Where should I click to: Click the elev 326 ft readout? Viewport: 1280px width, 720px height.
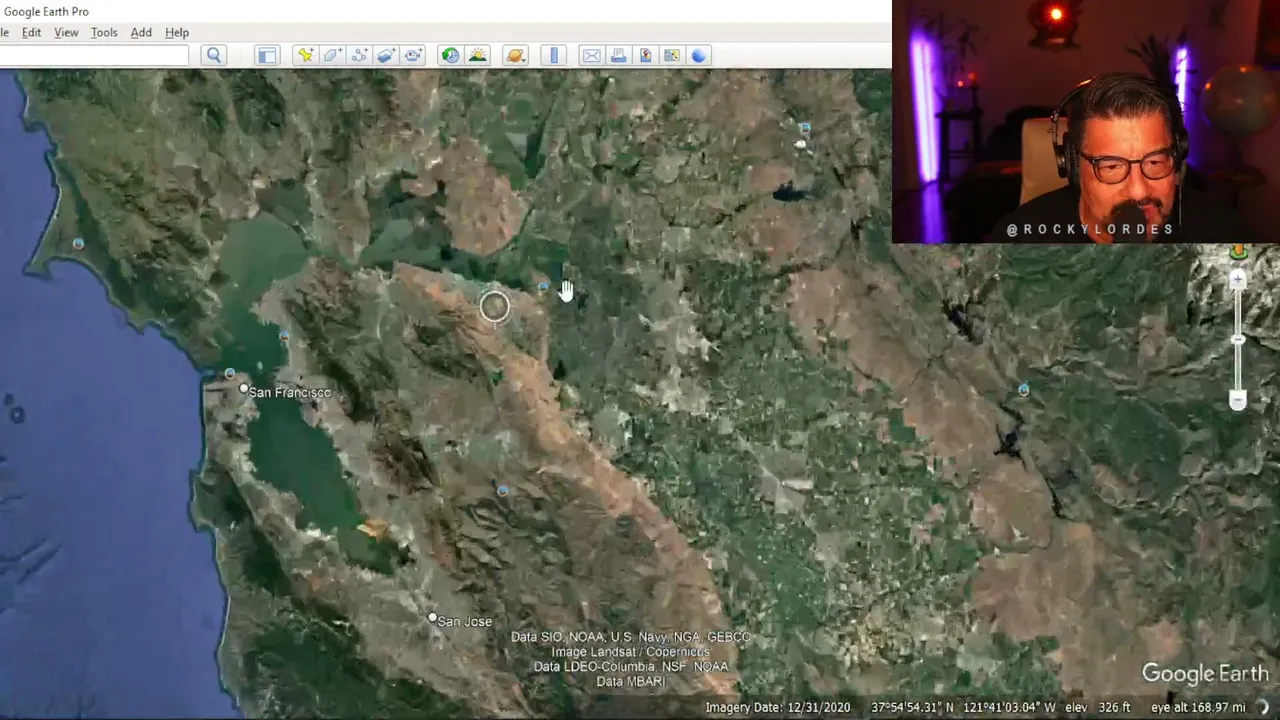[x=1098, y=707]
